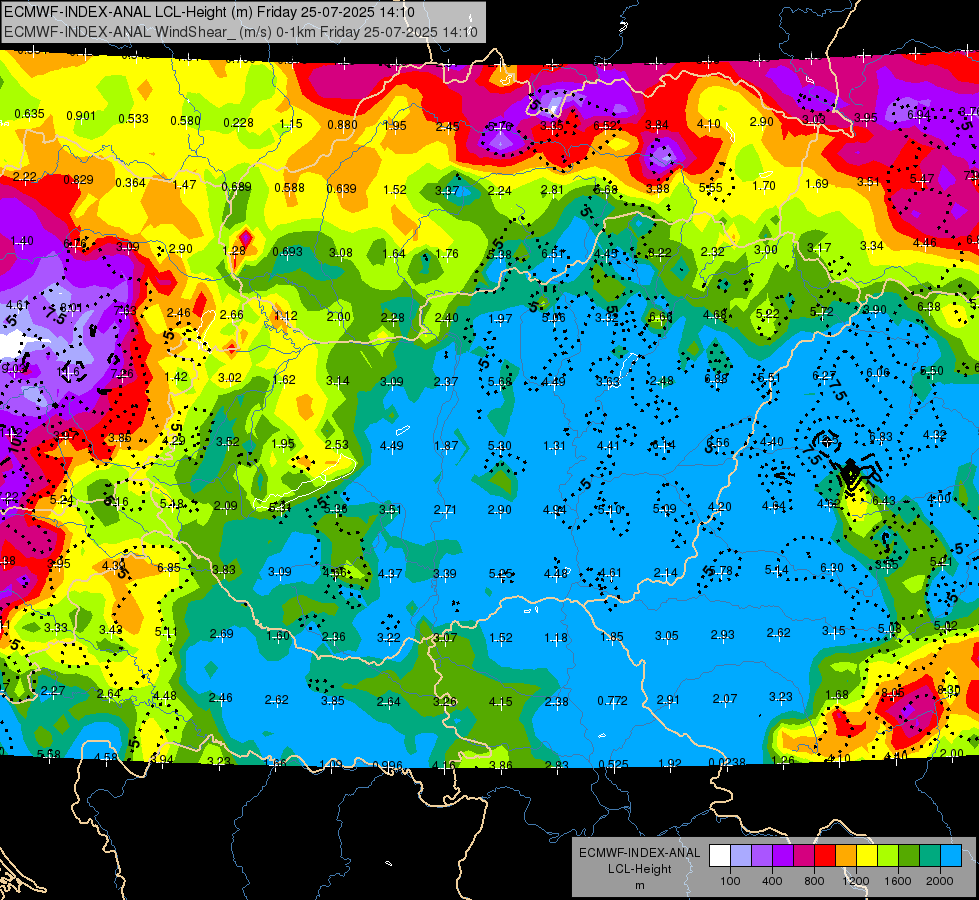Image resolution: width=979 pixels, height=900 pixels.
Task: Click the dark green legend swatch
Action: pyautogui.click(x=909, y=856)
